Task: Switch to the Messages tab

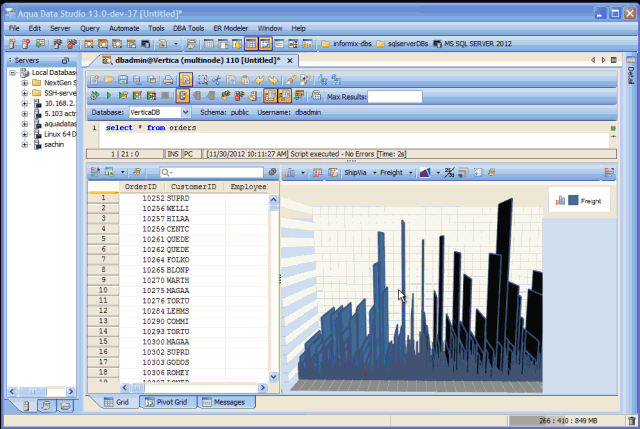Action: (x=227, y=402)
